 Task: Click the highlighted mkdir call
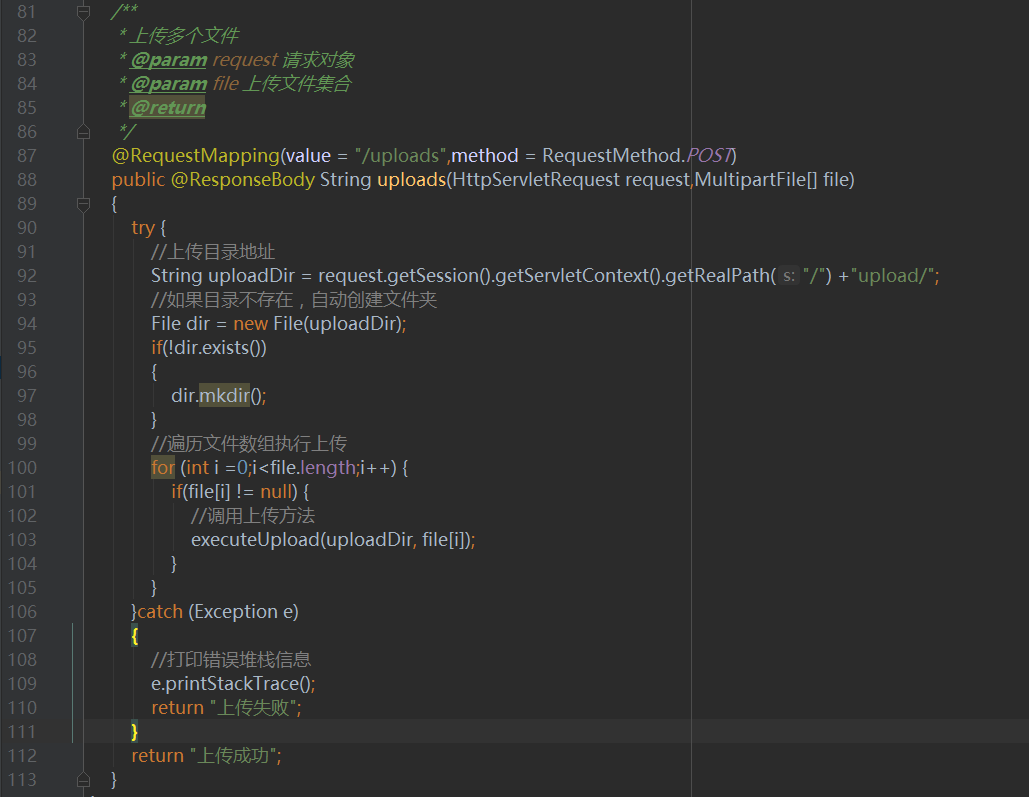click(224, 396)
